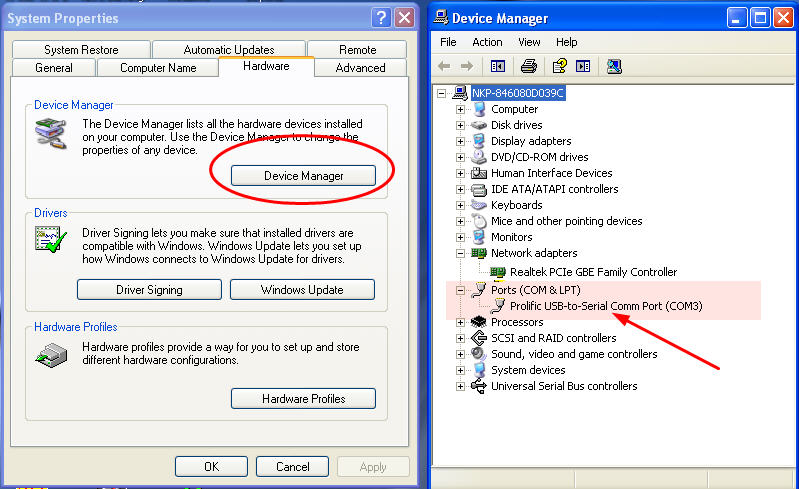The width and height of the screenshot is (799, 489).
Task: Click the Back arrow in Device Manager toolbar
Action: point(444,66)
